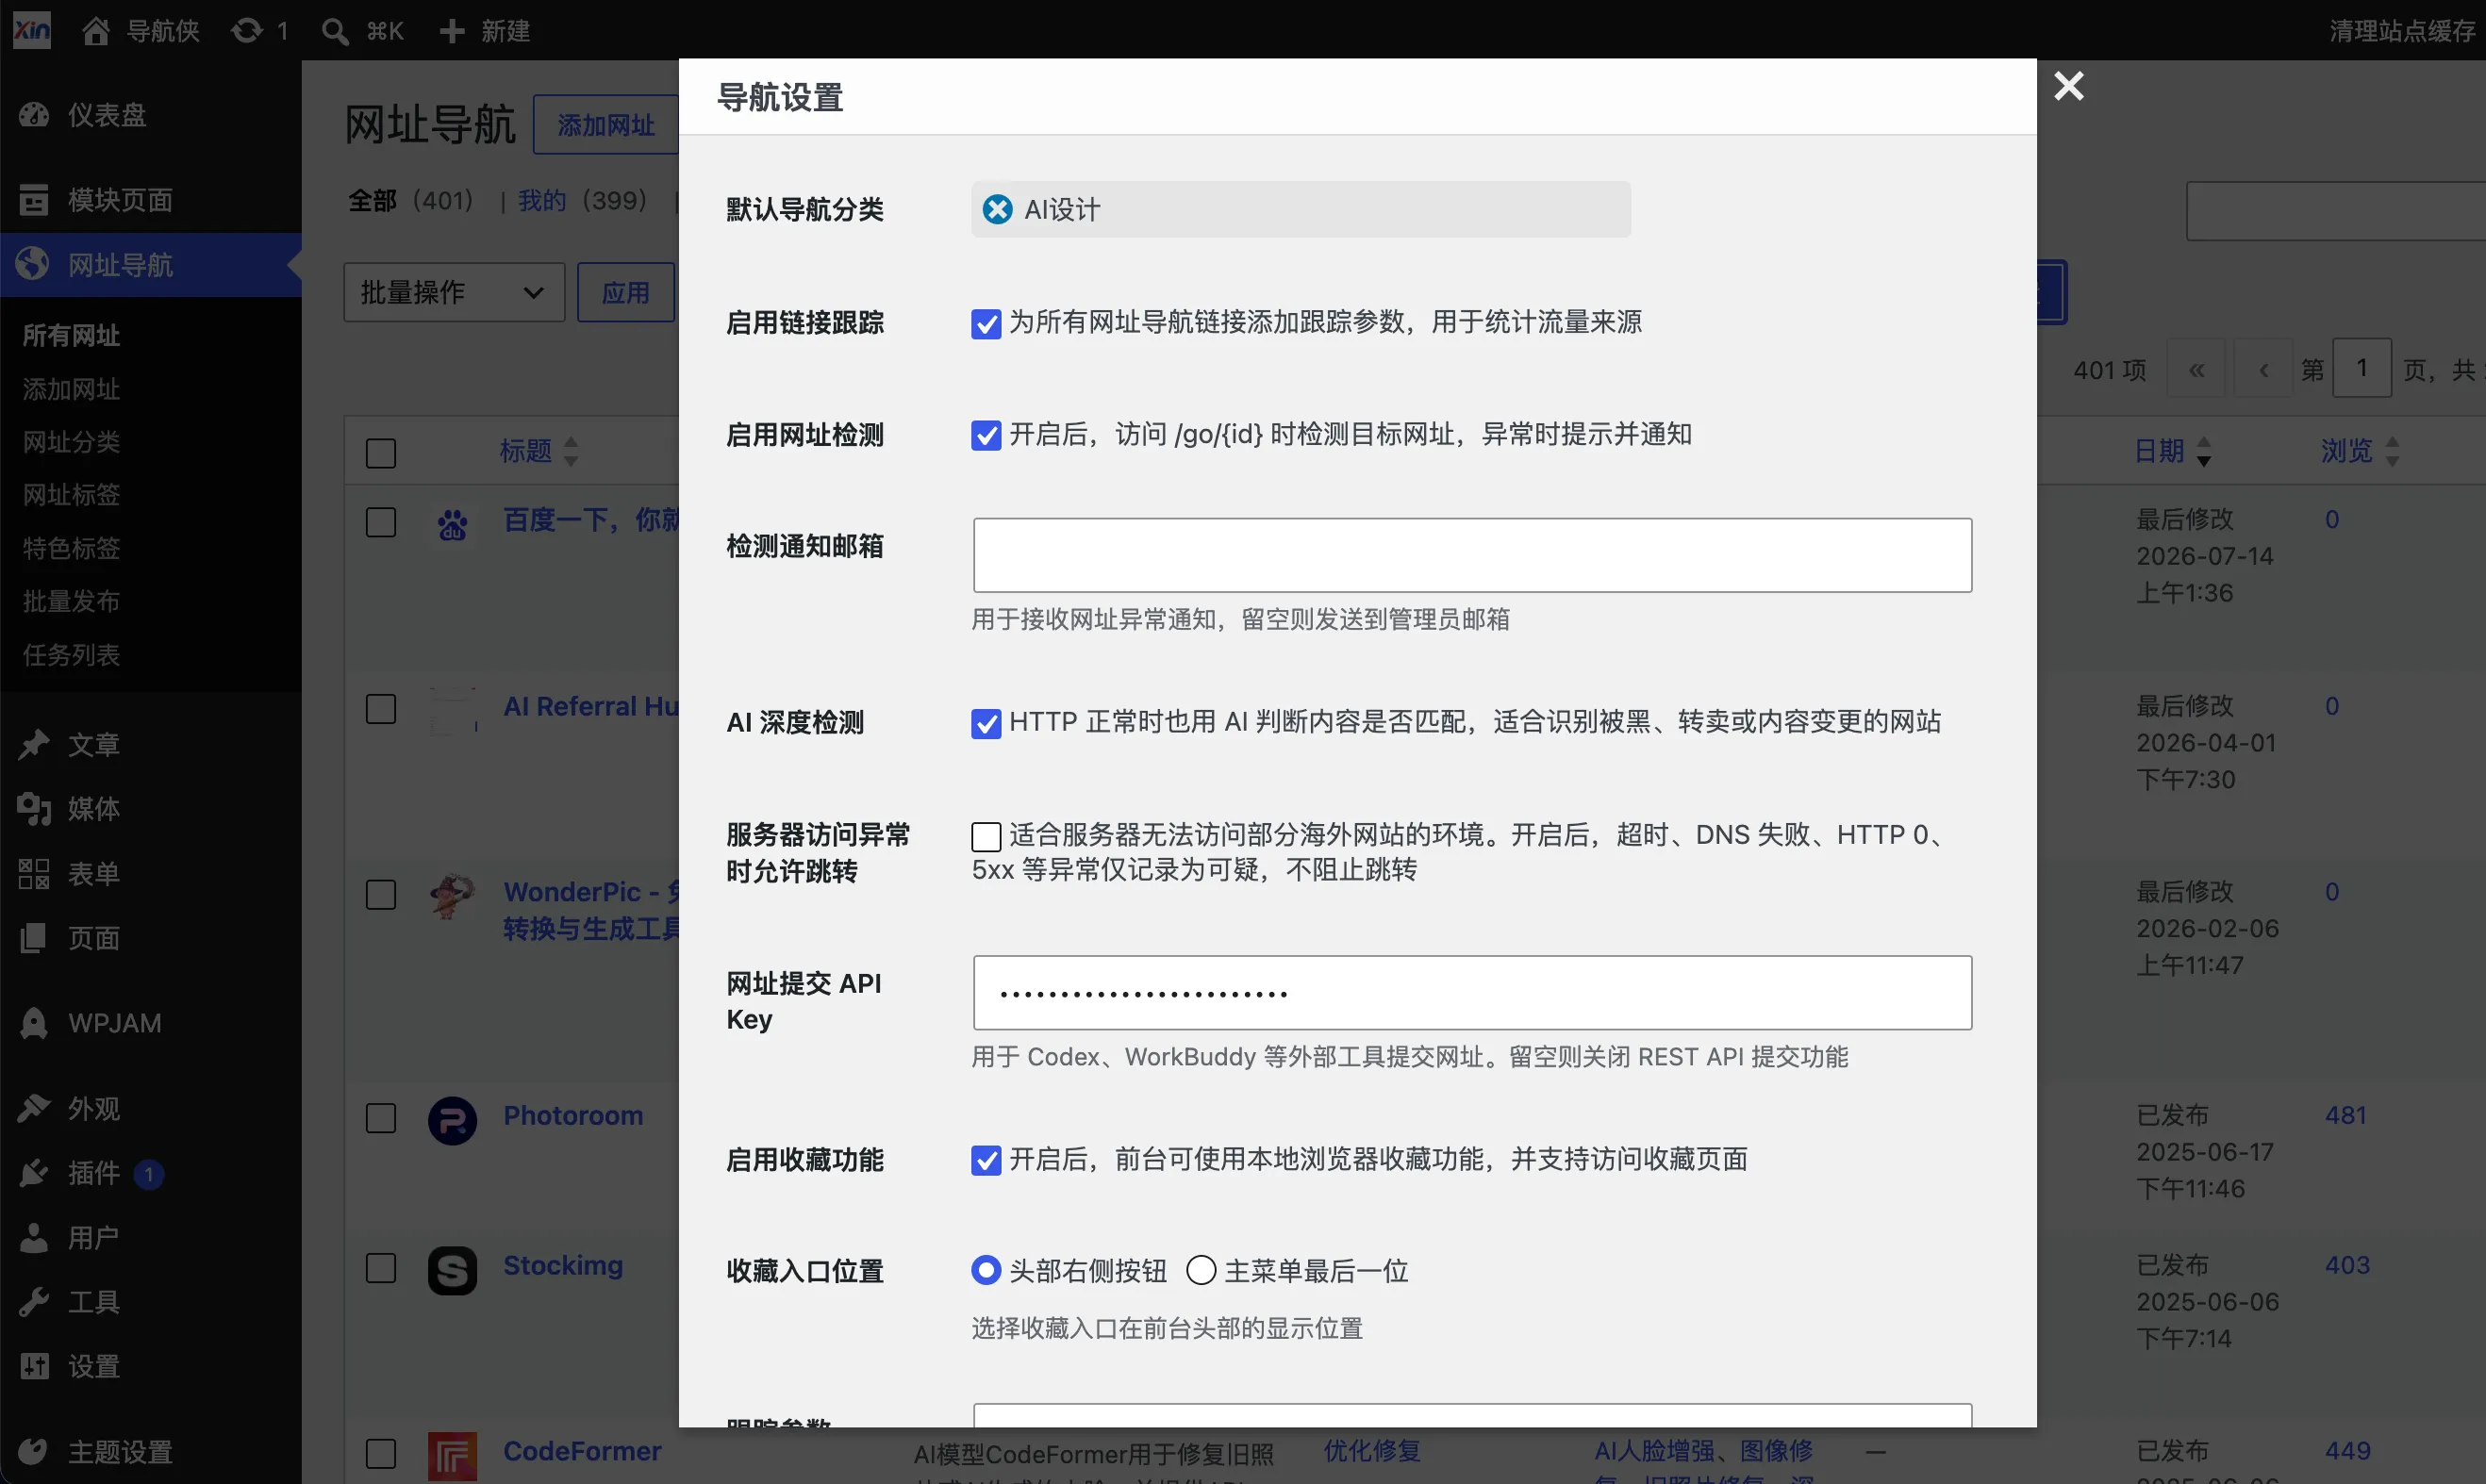Viewport: 2486px width, 1484px height.
Task: Remove the AI设计 default category tag
Action: (997, 209)
